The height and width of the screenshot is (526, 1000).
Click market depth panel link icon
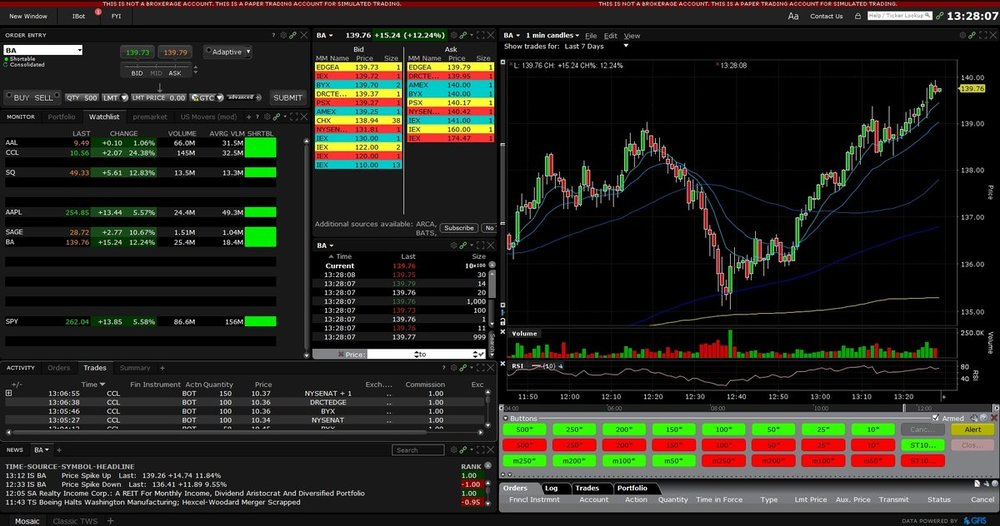464,36
